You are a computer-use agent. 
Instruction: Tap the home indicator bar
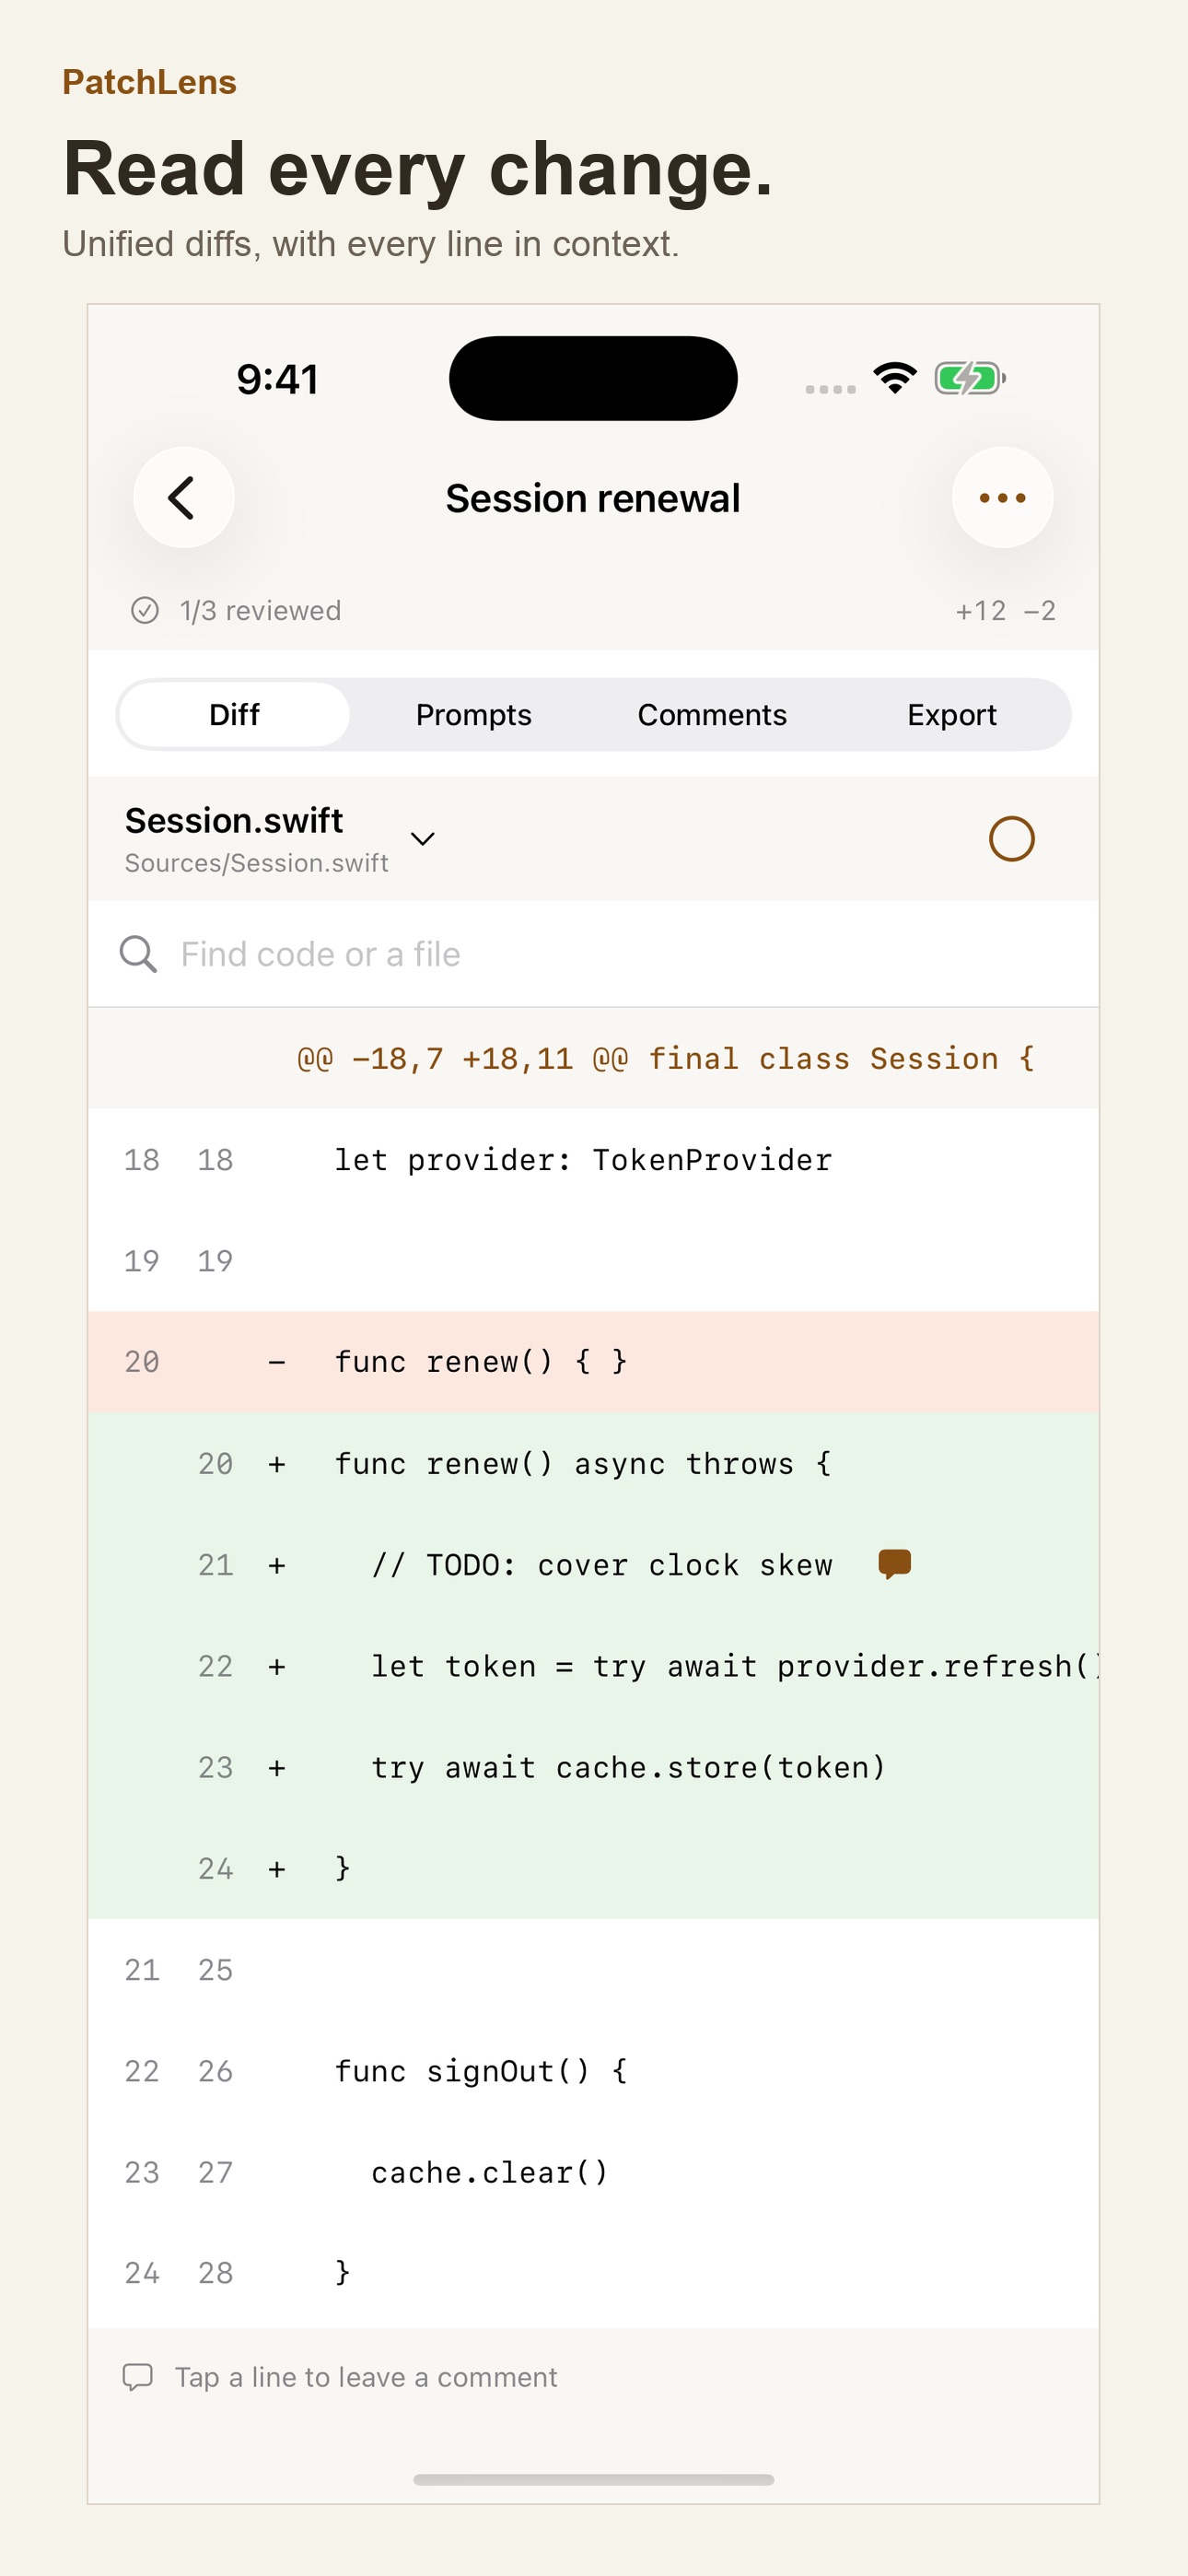[x=593, y=2479]
